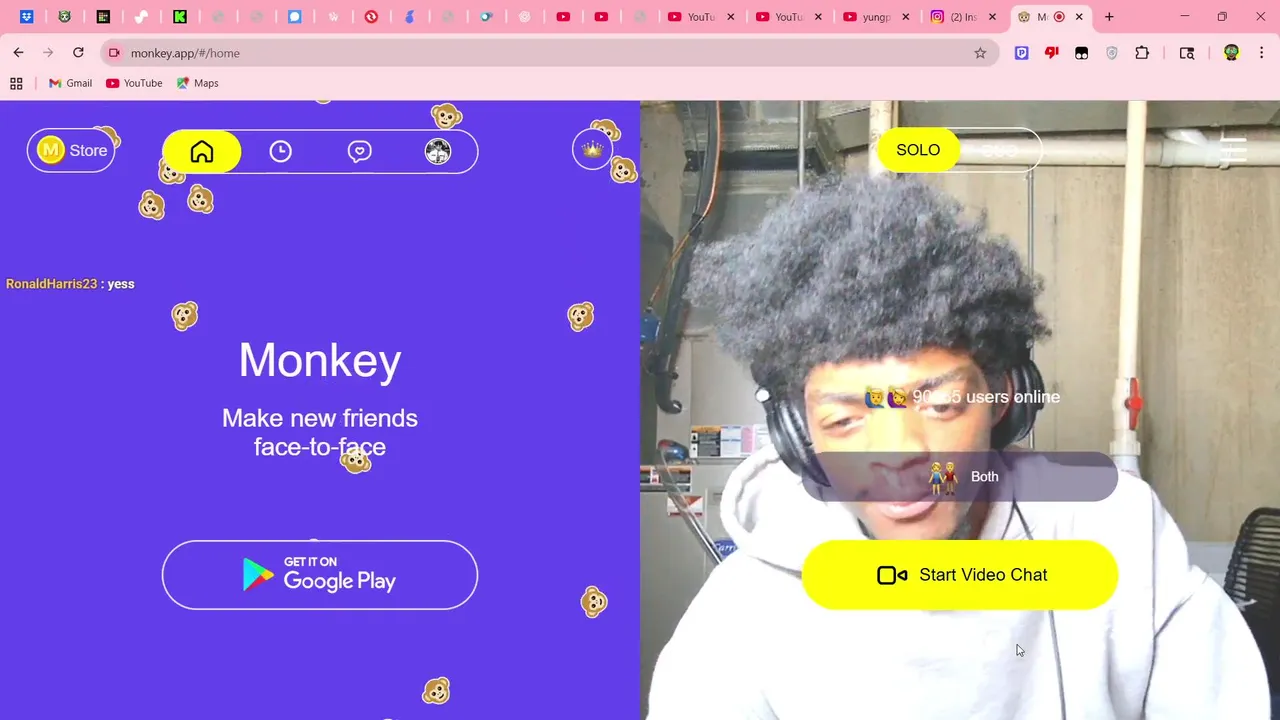
Task: Close the Instagram tab
Action: point(993,17)
